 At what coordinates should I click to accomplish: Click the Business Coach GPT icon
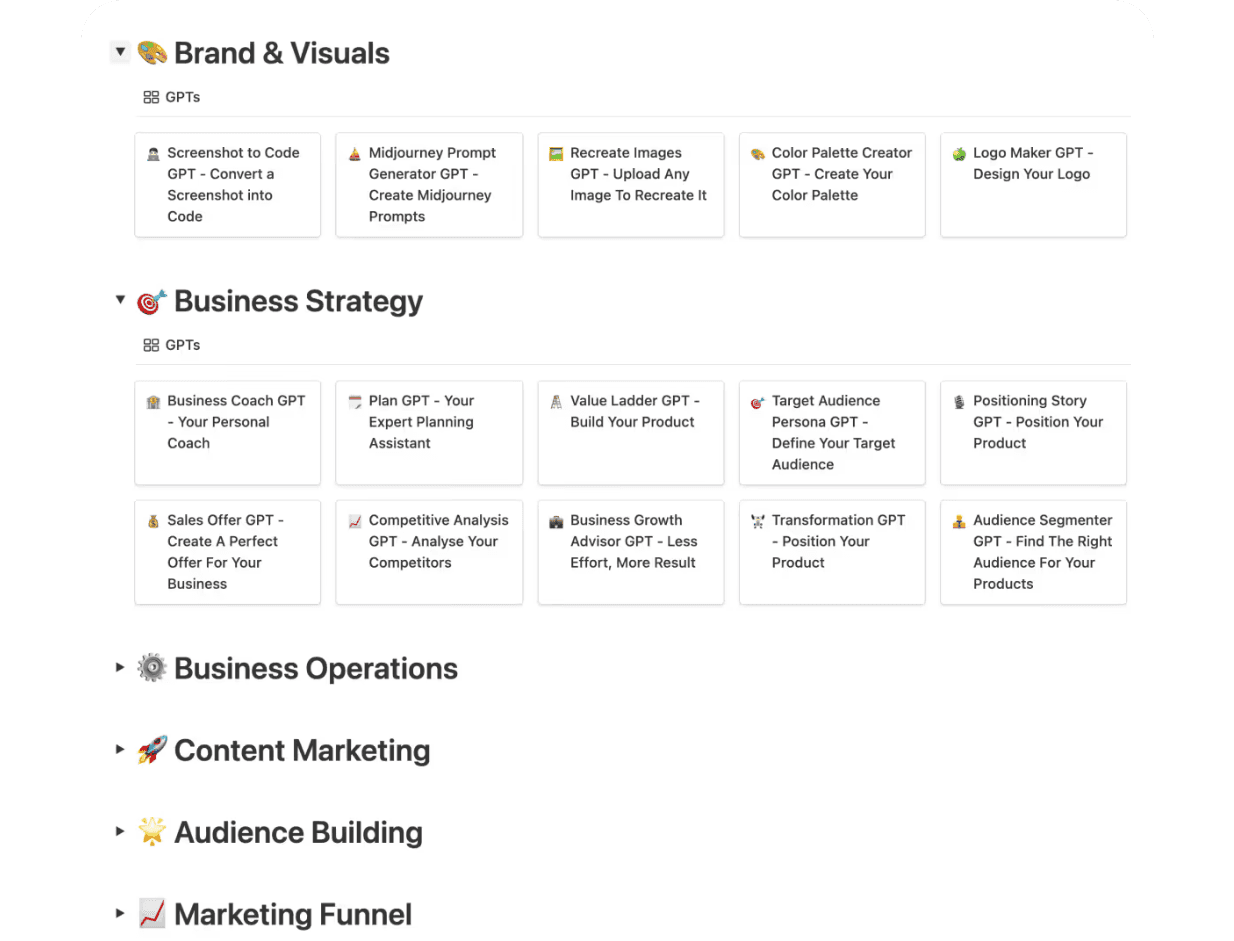coord(153,402)
